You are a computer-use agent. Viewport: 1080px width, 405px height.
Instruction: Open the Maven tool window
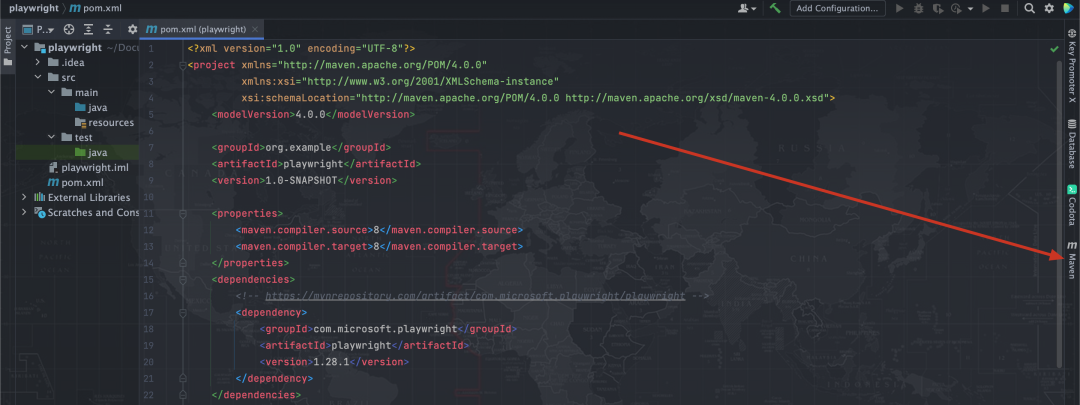pos(1072,260)
